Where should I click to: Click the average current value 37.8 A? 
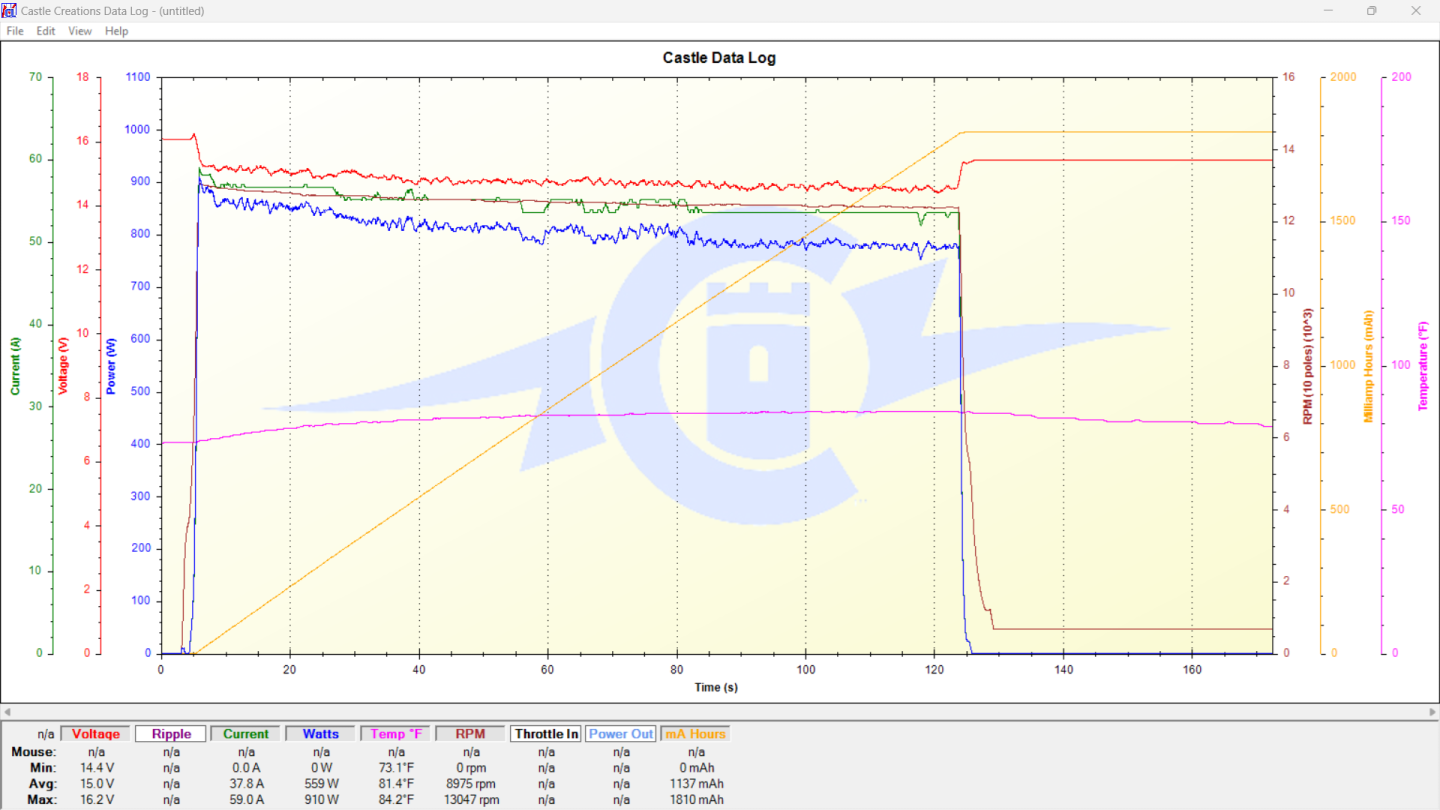coord(246,784)
